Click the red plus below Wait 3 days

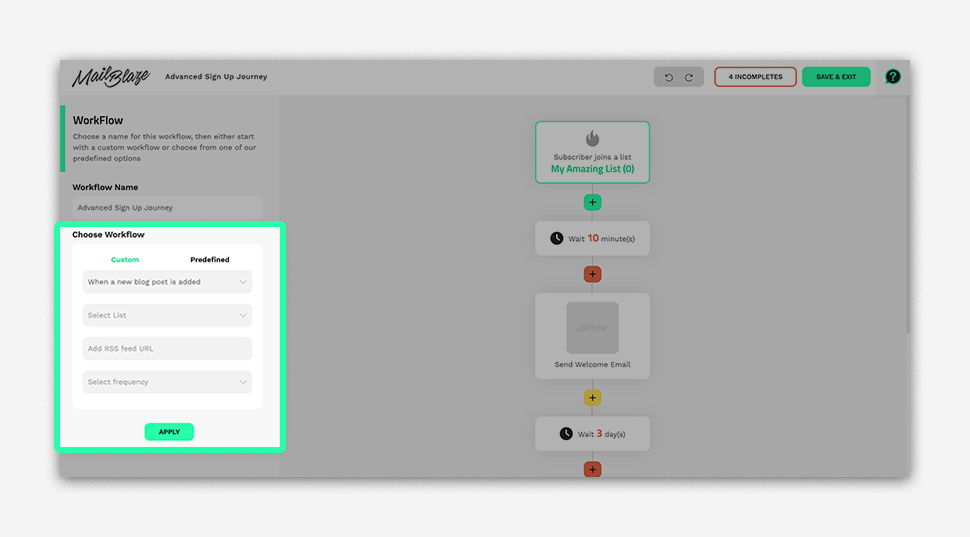pos(592,469)
